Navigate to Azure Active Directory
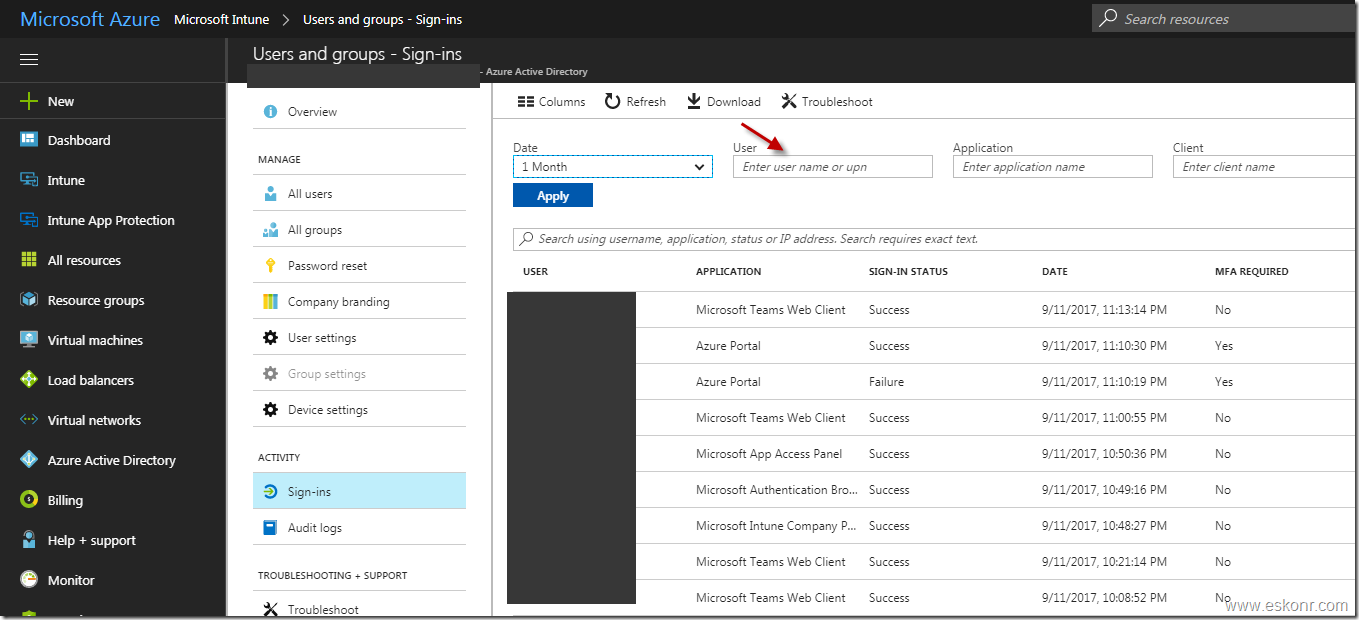 (x=108, y=460)
